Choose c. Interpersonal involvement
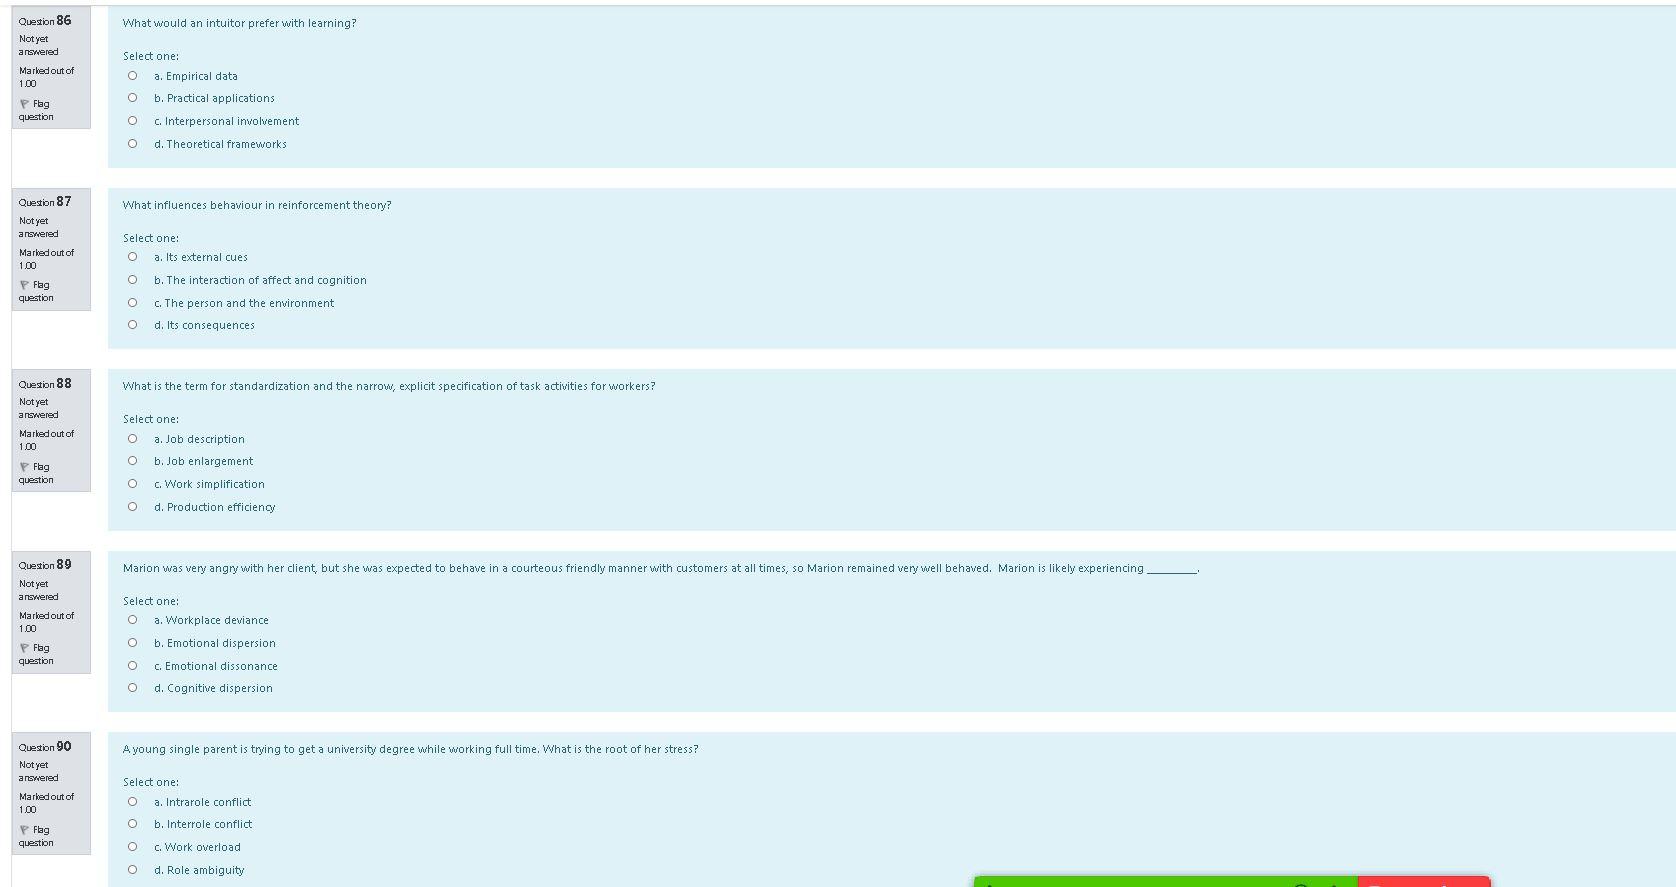 click(132, 121)
